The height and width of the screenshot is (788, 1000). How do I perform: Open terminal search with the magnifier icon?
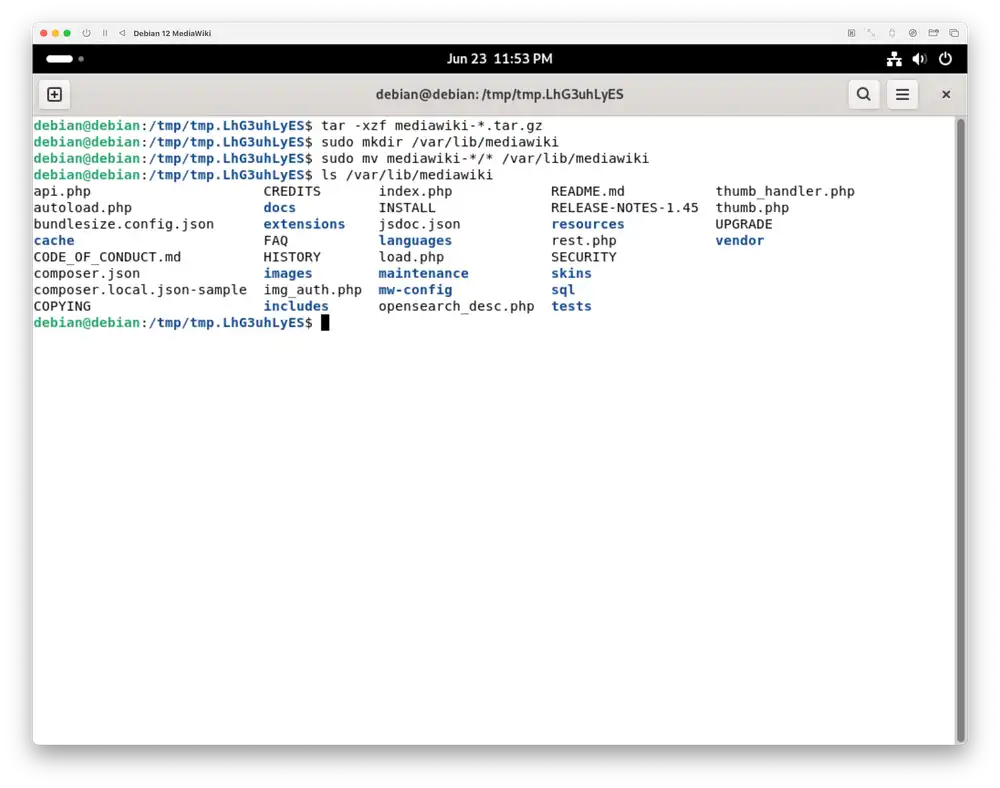coord(864,94)
